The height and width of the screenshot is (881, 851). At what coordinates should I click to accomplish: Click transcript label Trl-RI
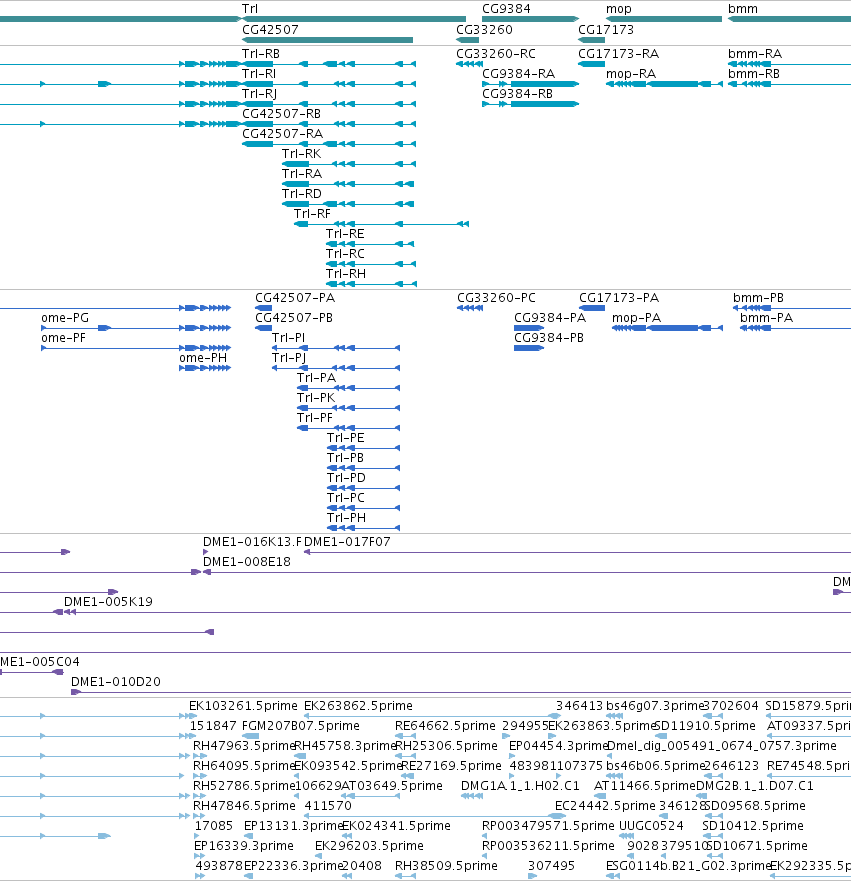[x=259, y=74]
